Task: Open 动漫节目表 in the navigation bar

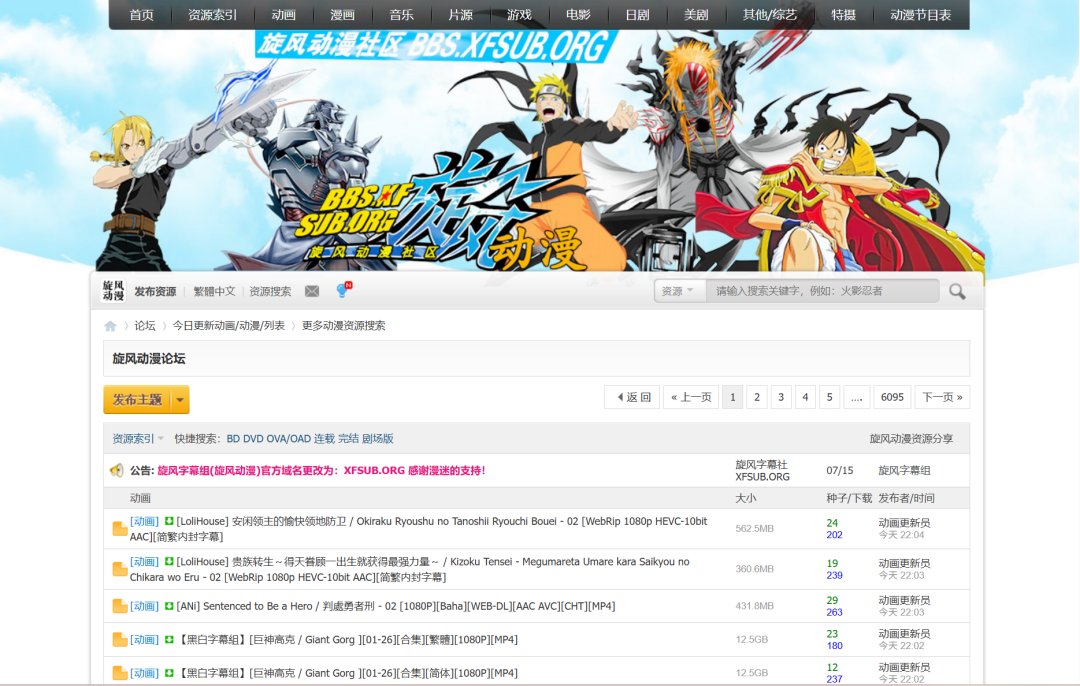Action: click(920, 15)
